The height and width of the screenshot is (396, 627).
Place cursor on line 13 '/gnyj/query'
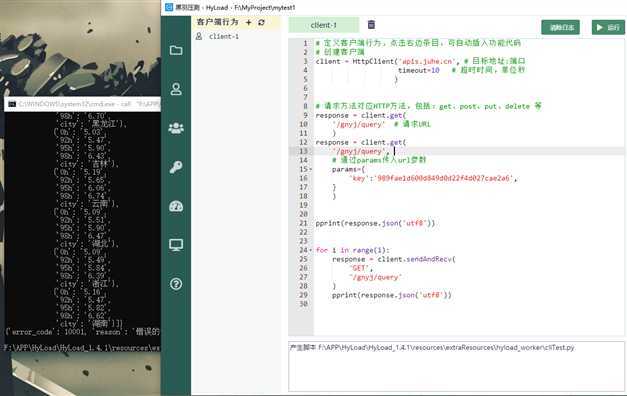[358, 151]
